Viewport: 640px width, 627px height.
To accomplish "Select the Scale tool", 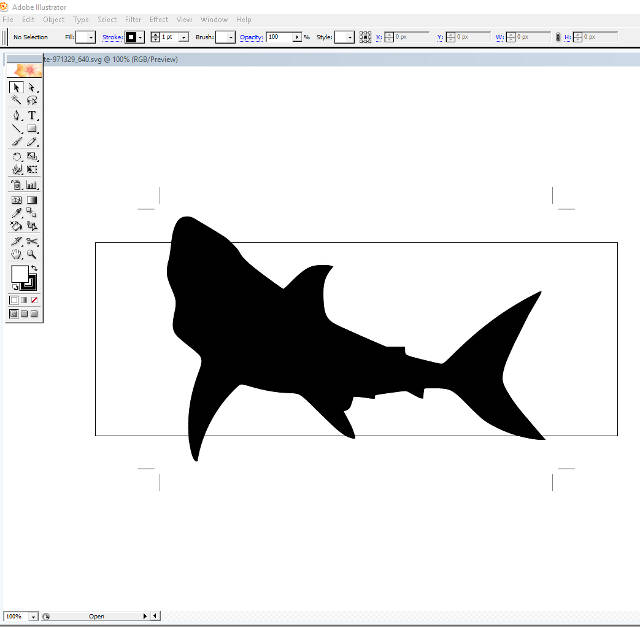I will (32, 156).
